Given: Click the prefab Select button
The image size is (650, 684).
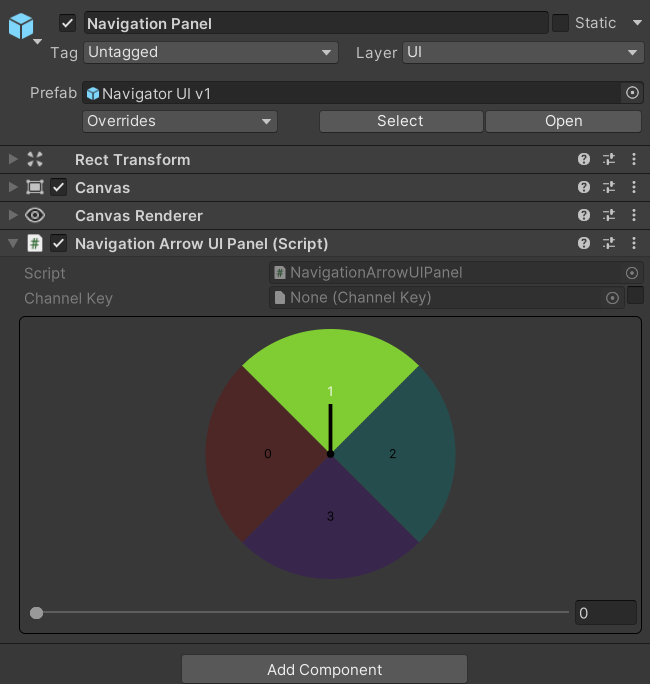Looking at the screenshot, I should coord(401,121).
